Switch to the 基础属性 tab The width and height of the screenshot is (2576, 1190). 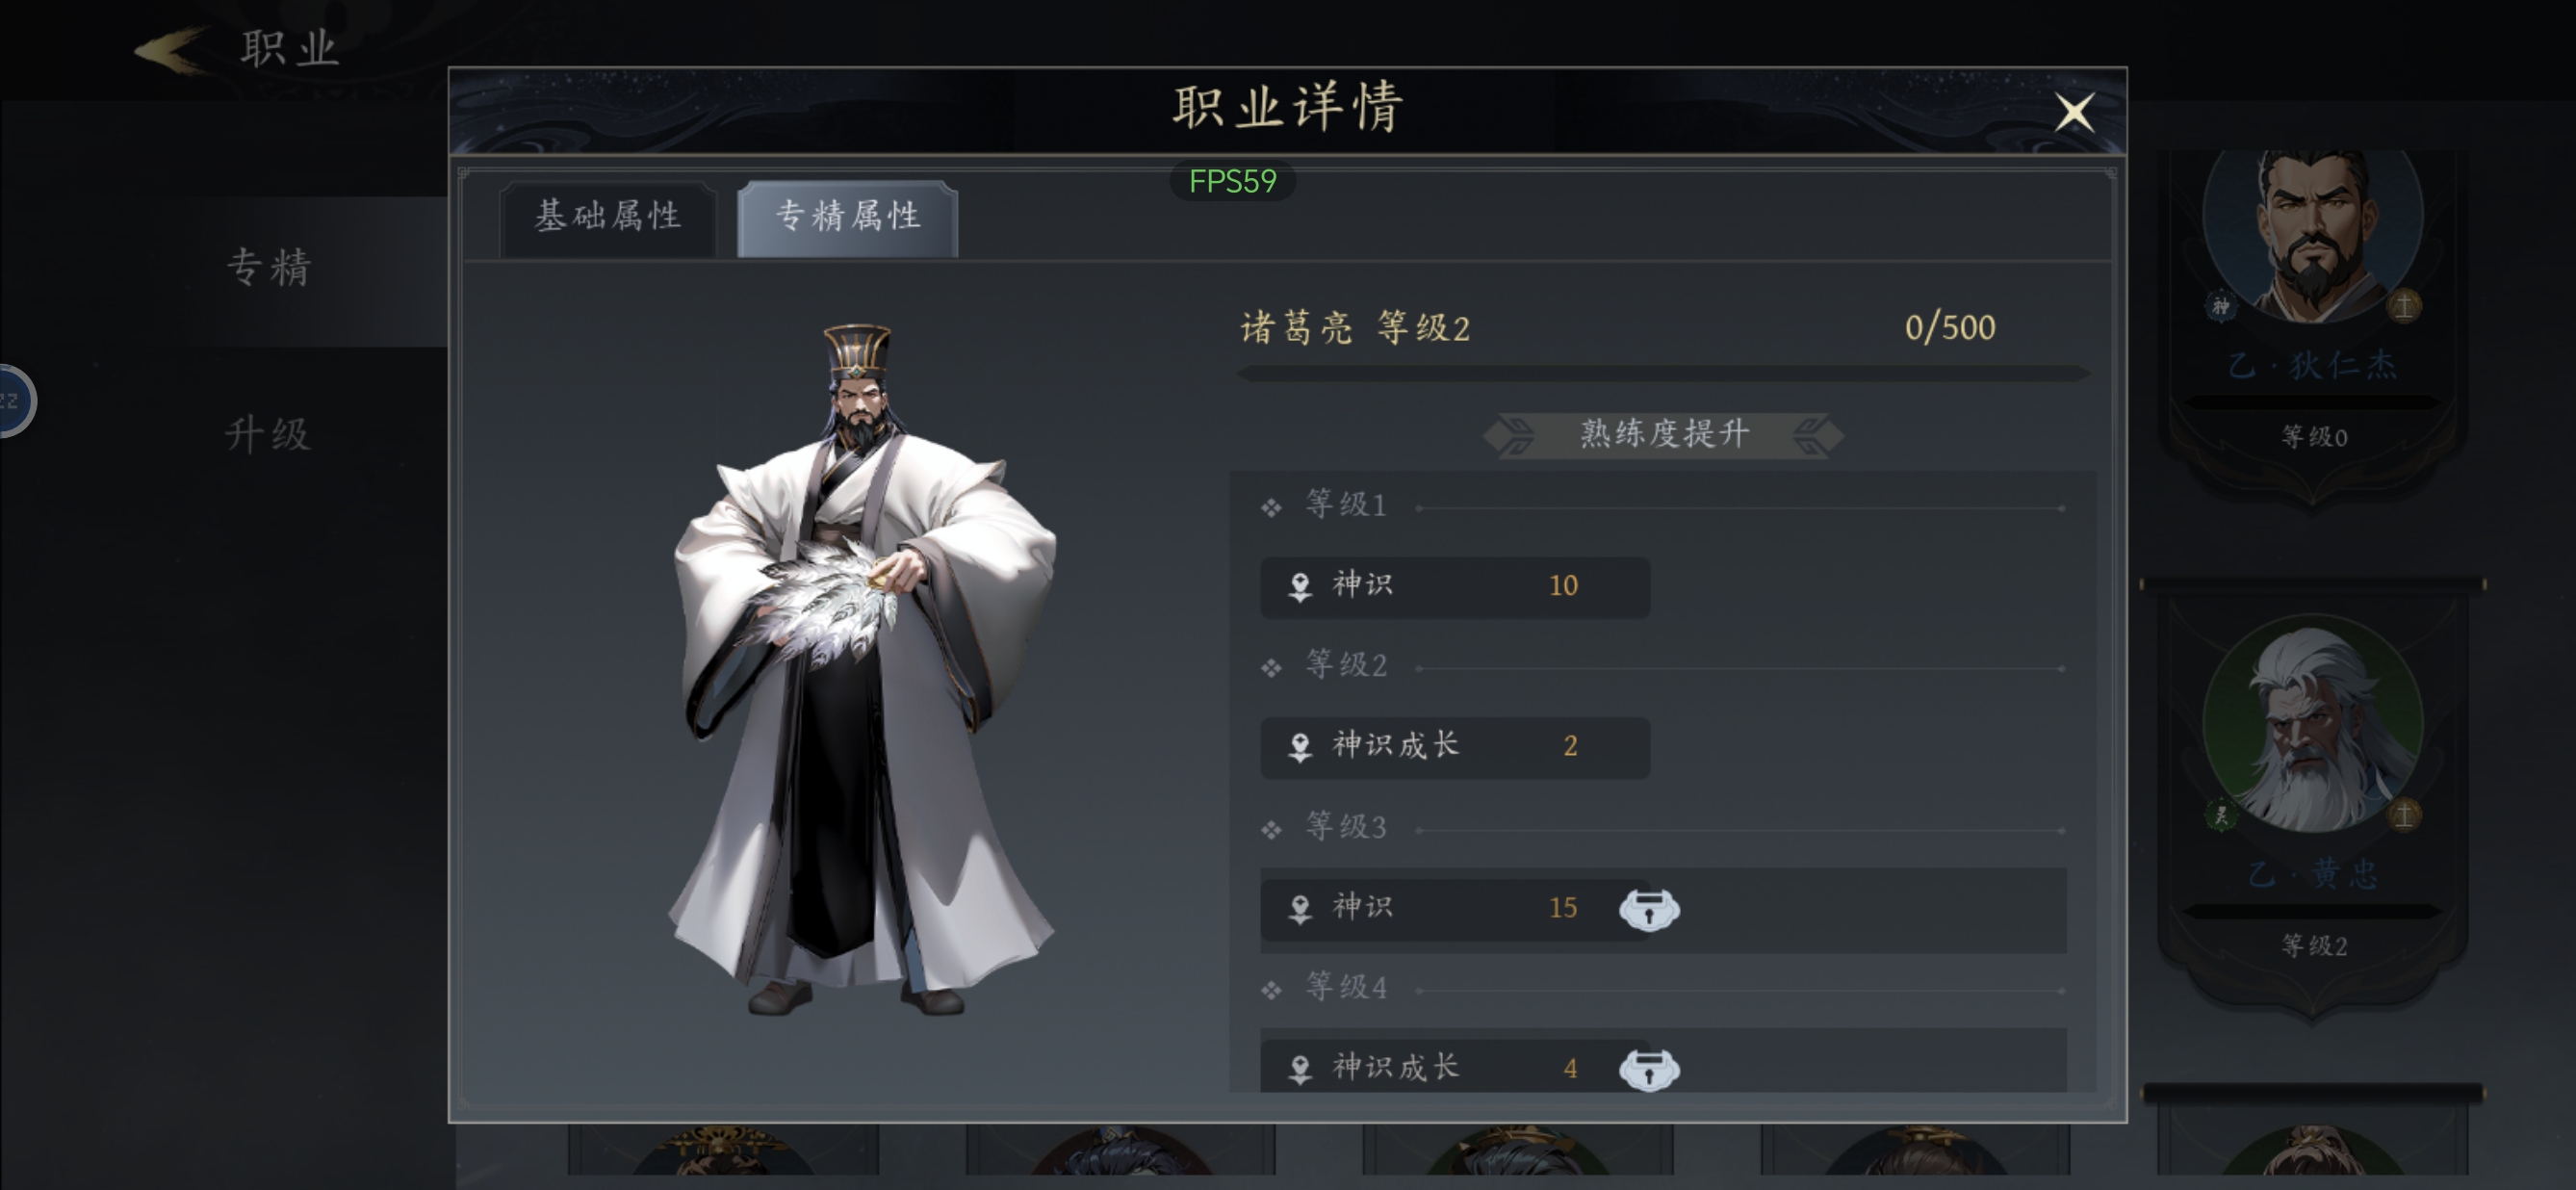(x=608, y=217)
